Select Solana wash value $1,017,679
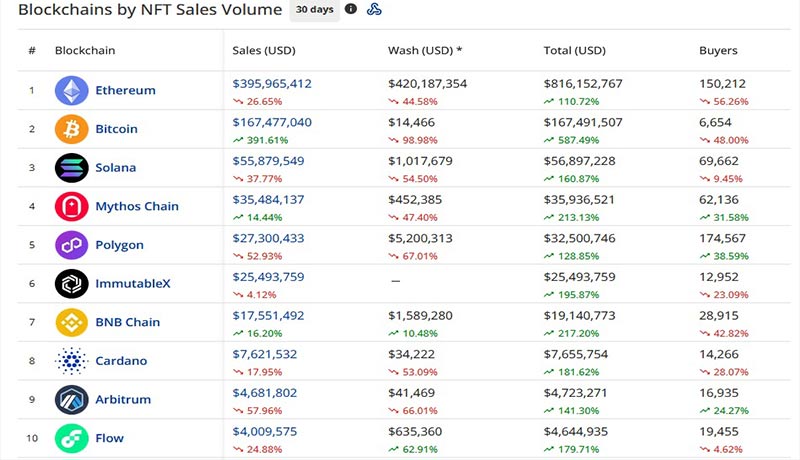This screenshot has width=800, height=460. point(420,161)
